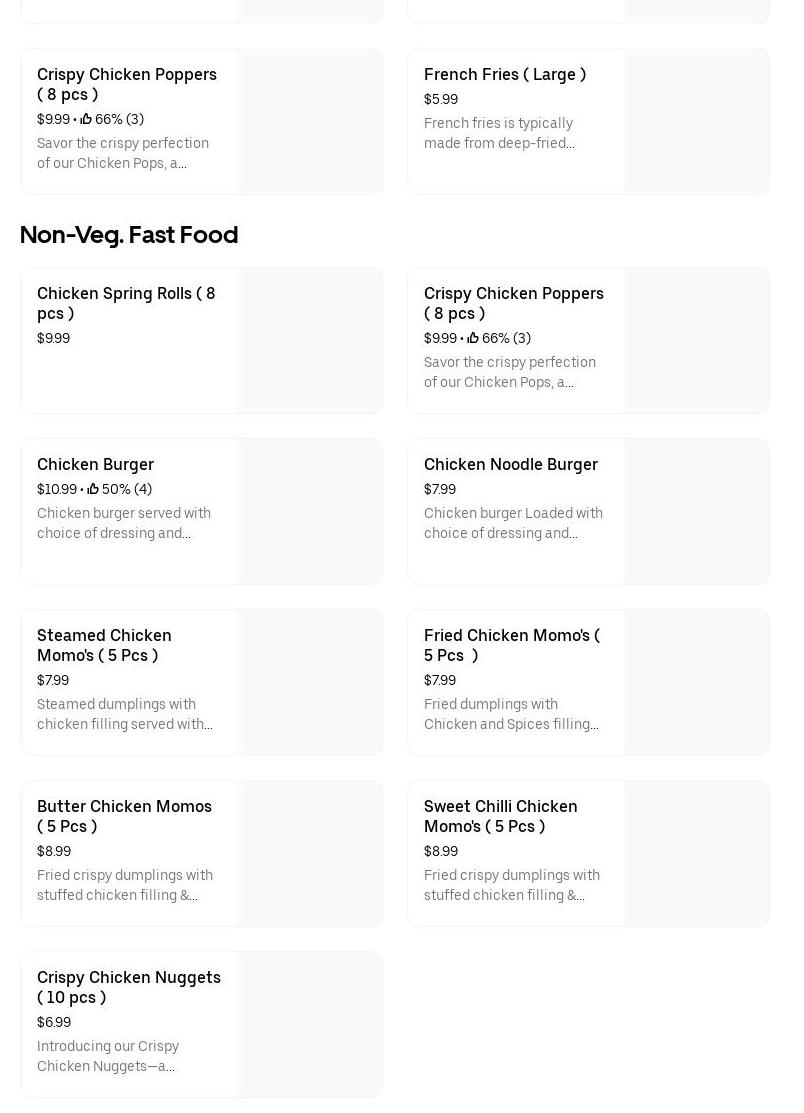Click thumbs-up icon on Non-Veg section Crispy Chicken Poppers
The image size is (804, 1113).
[473, 339]
